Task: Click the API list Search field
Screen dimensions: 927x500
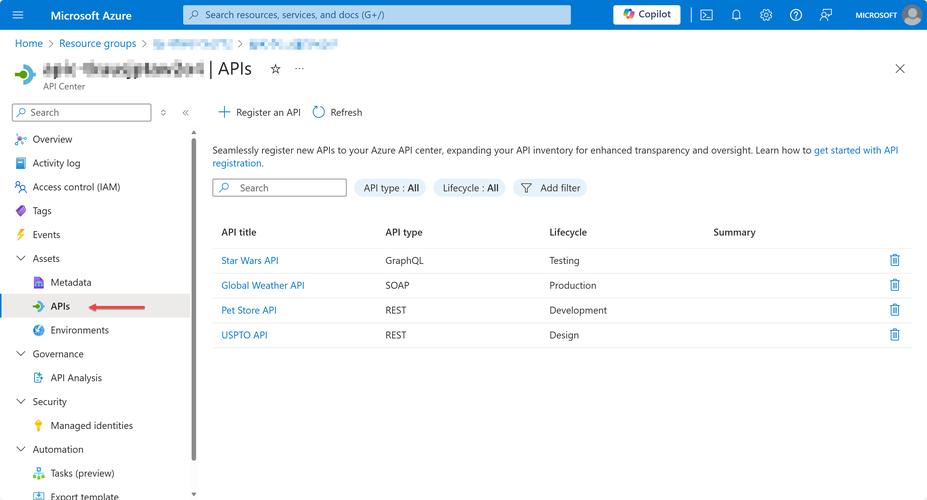Action: point(279,188)
